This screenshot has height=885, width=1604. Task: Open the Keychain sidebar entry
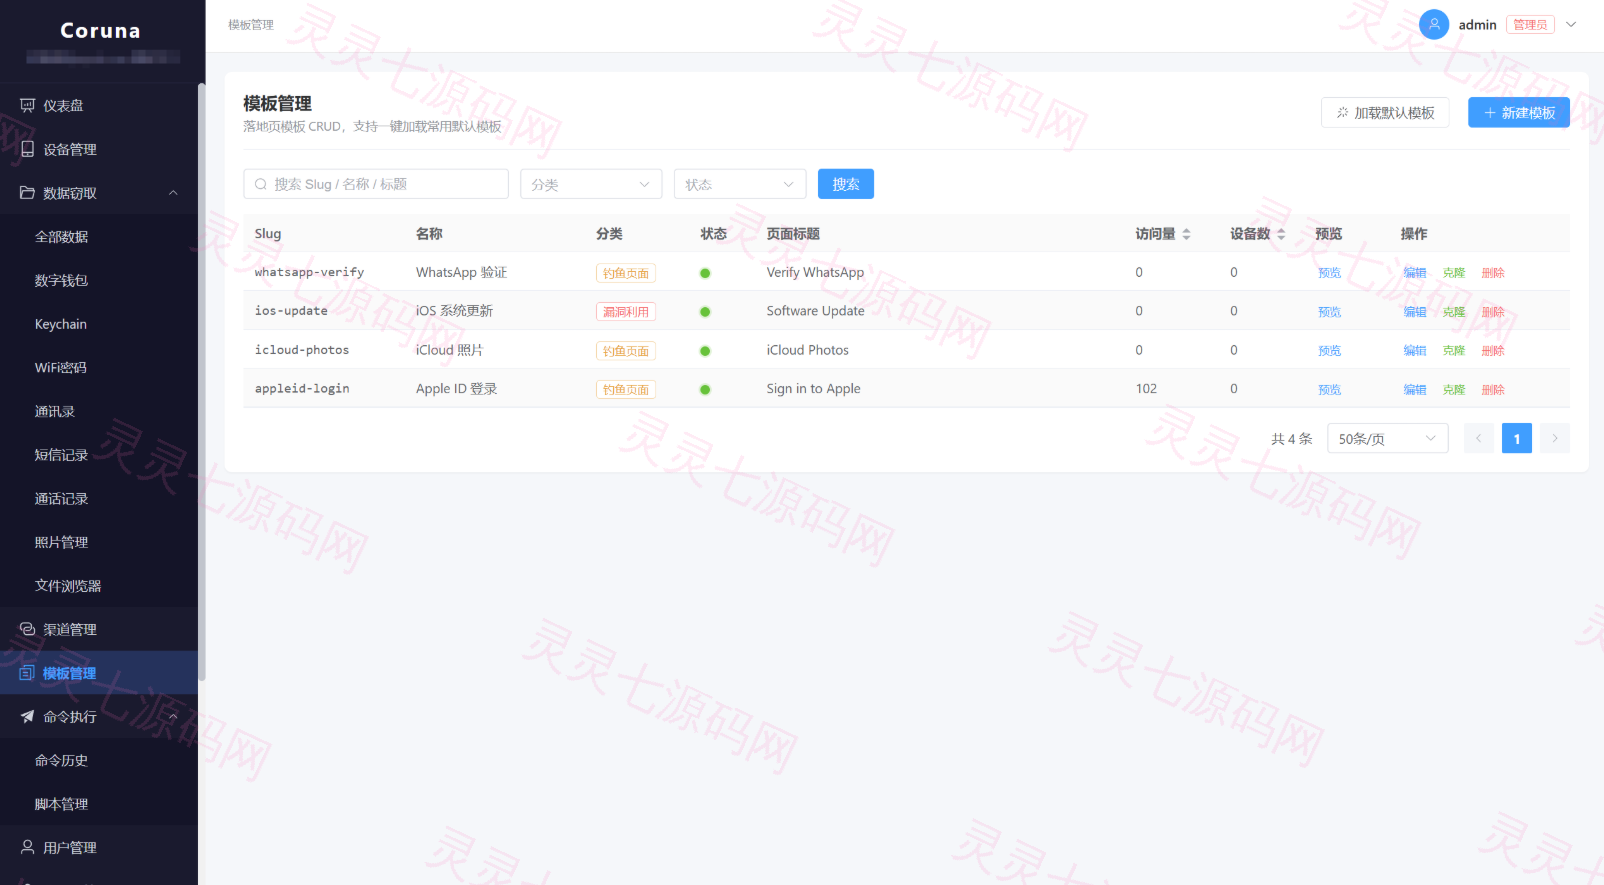pos(61,324)
